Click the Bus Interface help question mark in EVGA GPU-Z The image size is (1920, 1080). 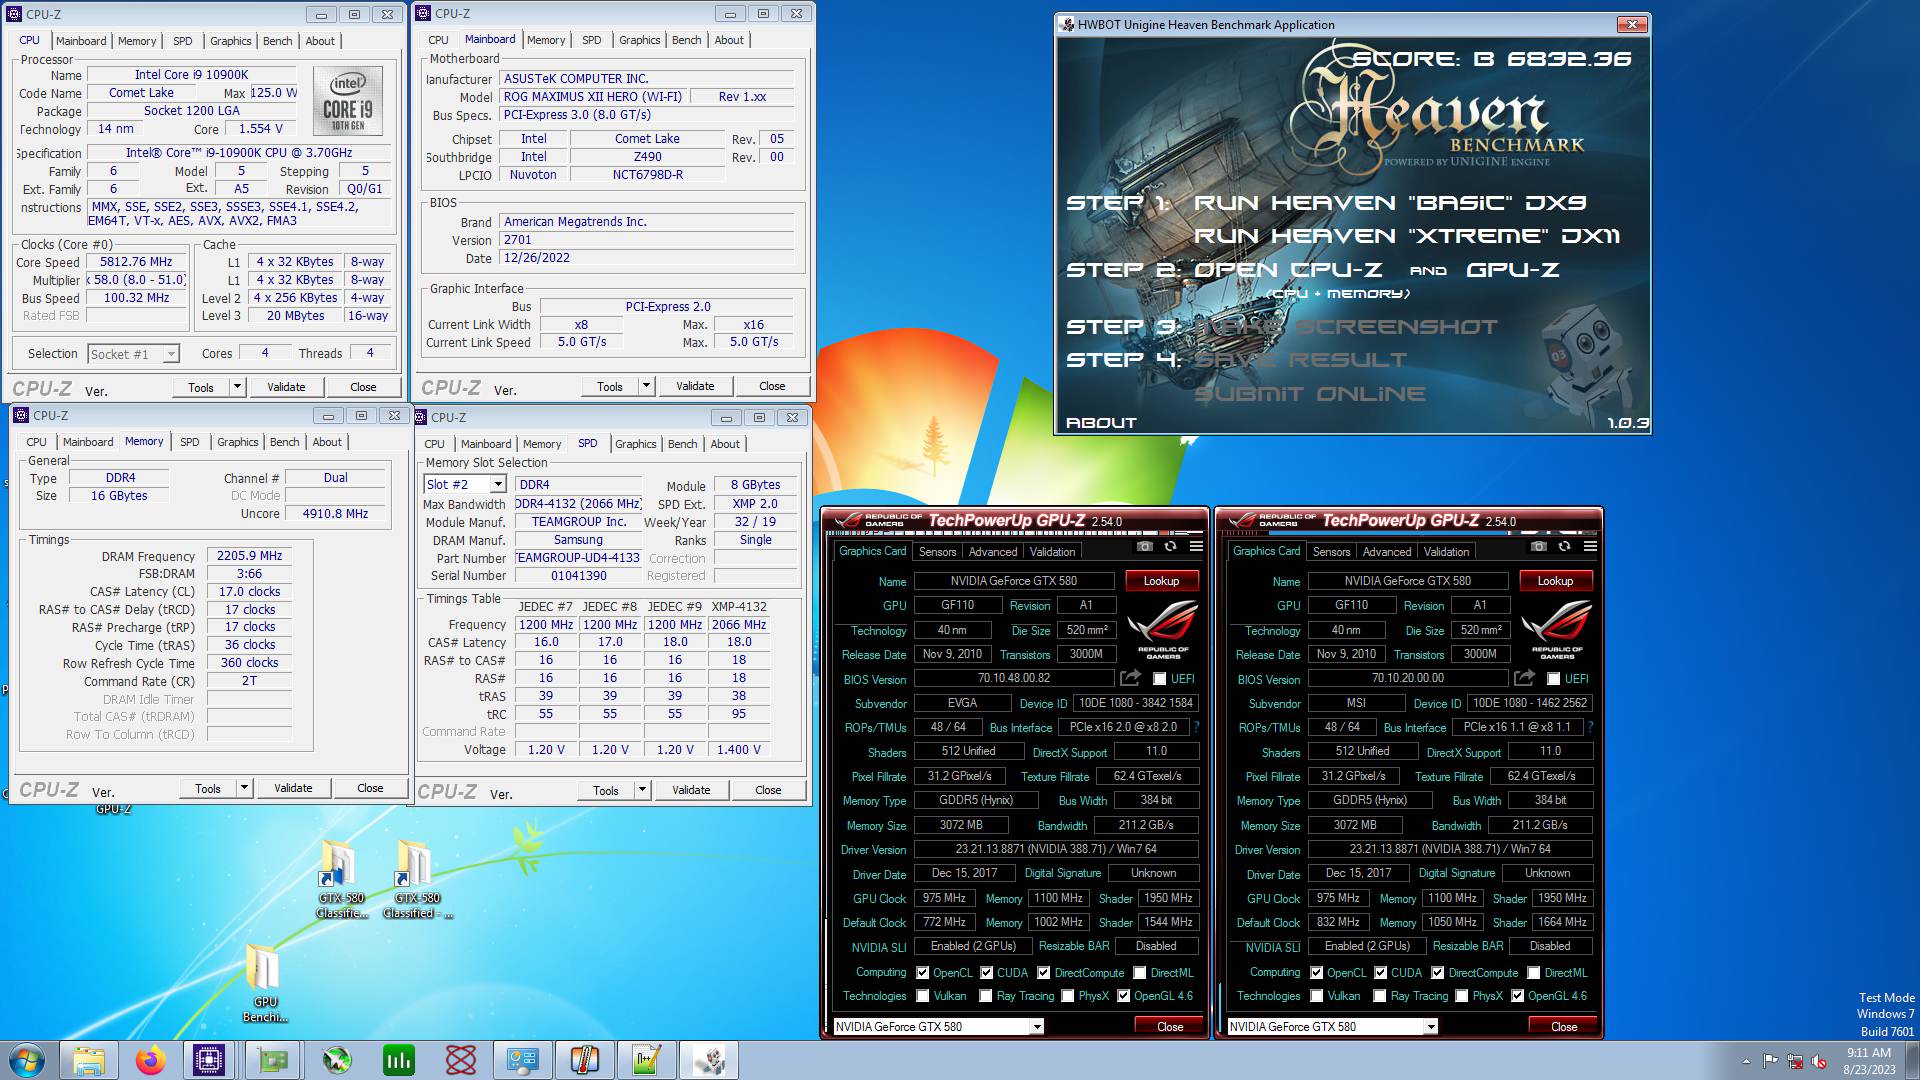click(1197, 727)
